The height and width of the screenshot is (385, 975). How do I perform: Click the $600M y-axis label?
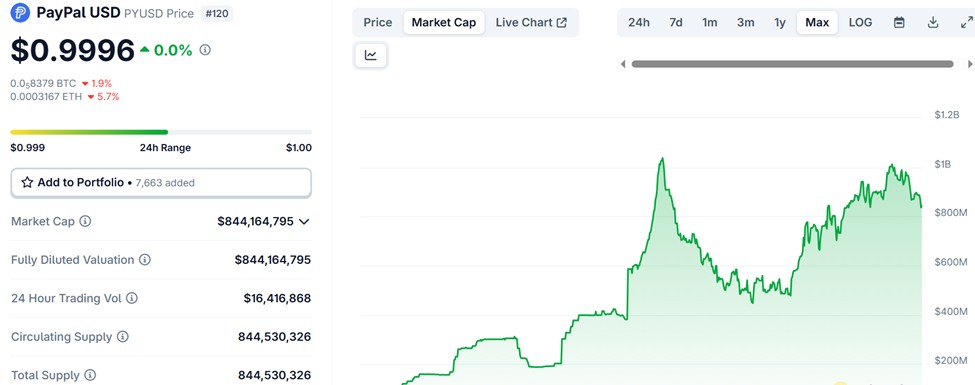pos(951,262)
